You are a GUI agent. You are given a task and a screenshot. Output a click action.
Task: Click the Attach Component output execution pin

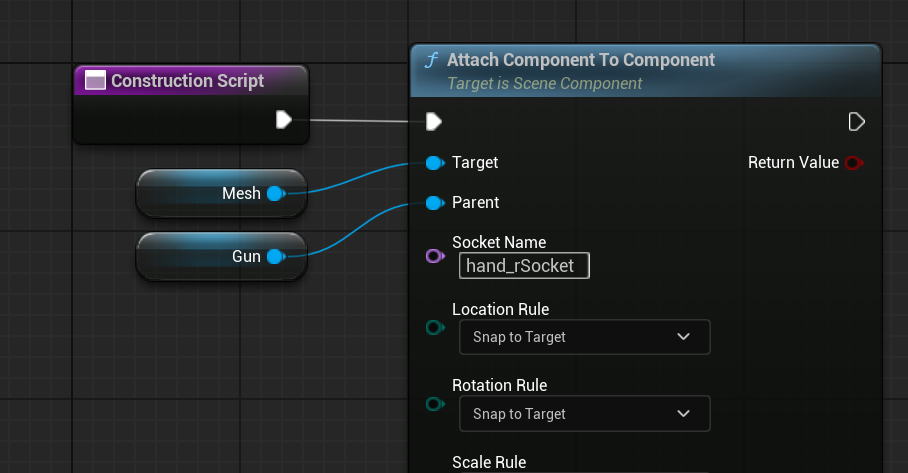pyautogui.click(x=856, y=122)
